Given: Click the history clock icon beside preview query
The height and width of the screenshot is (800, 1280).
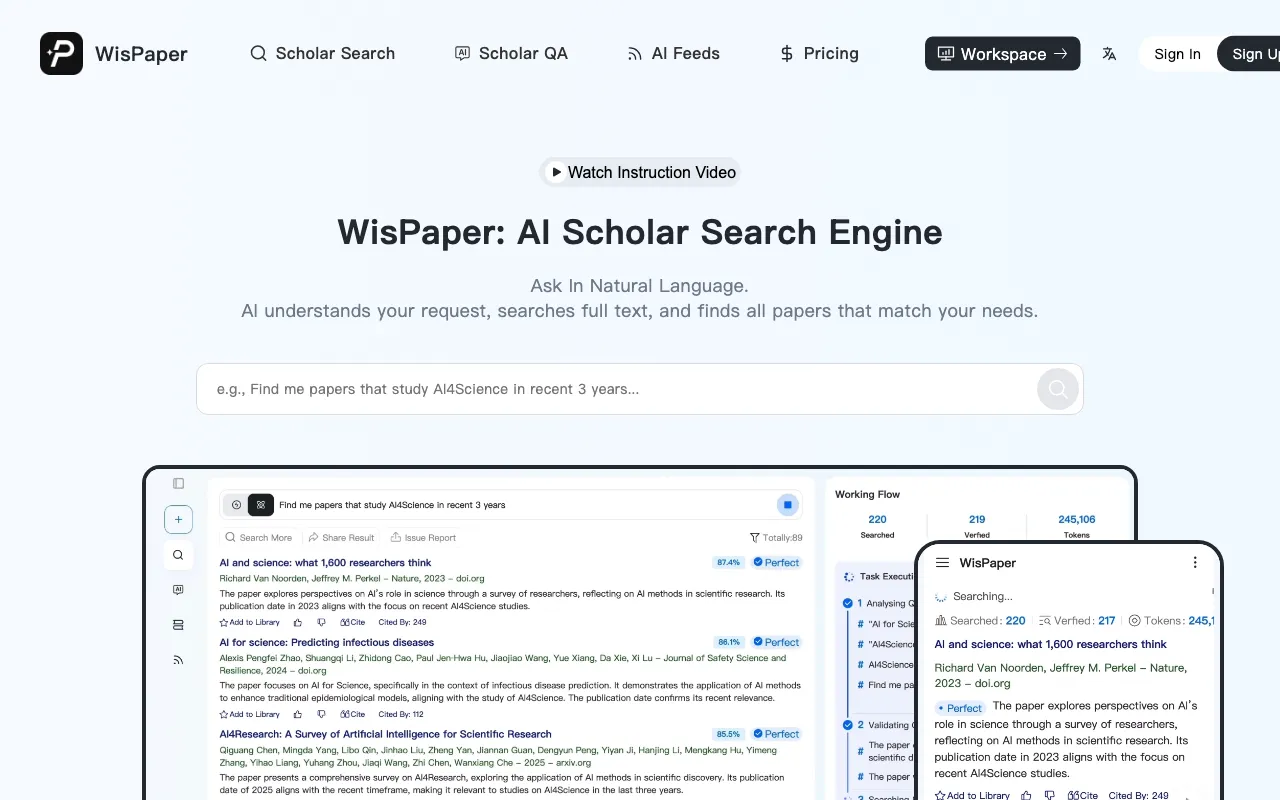Looking at the screenshot, I should pyautogui.click(x=235, y=505).
